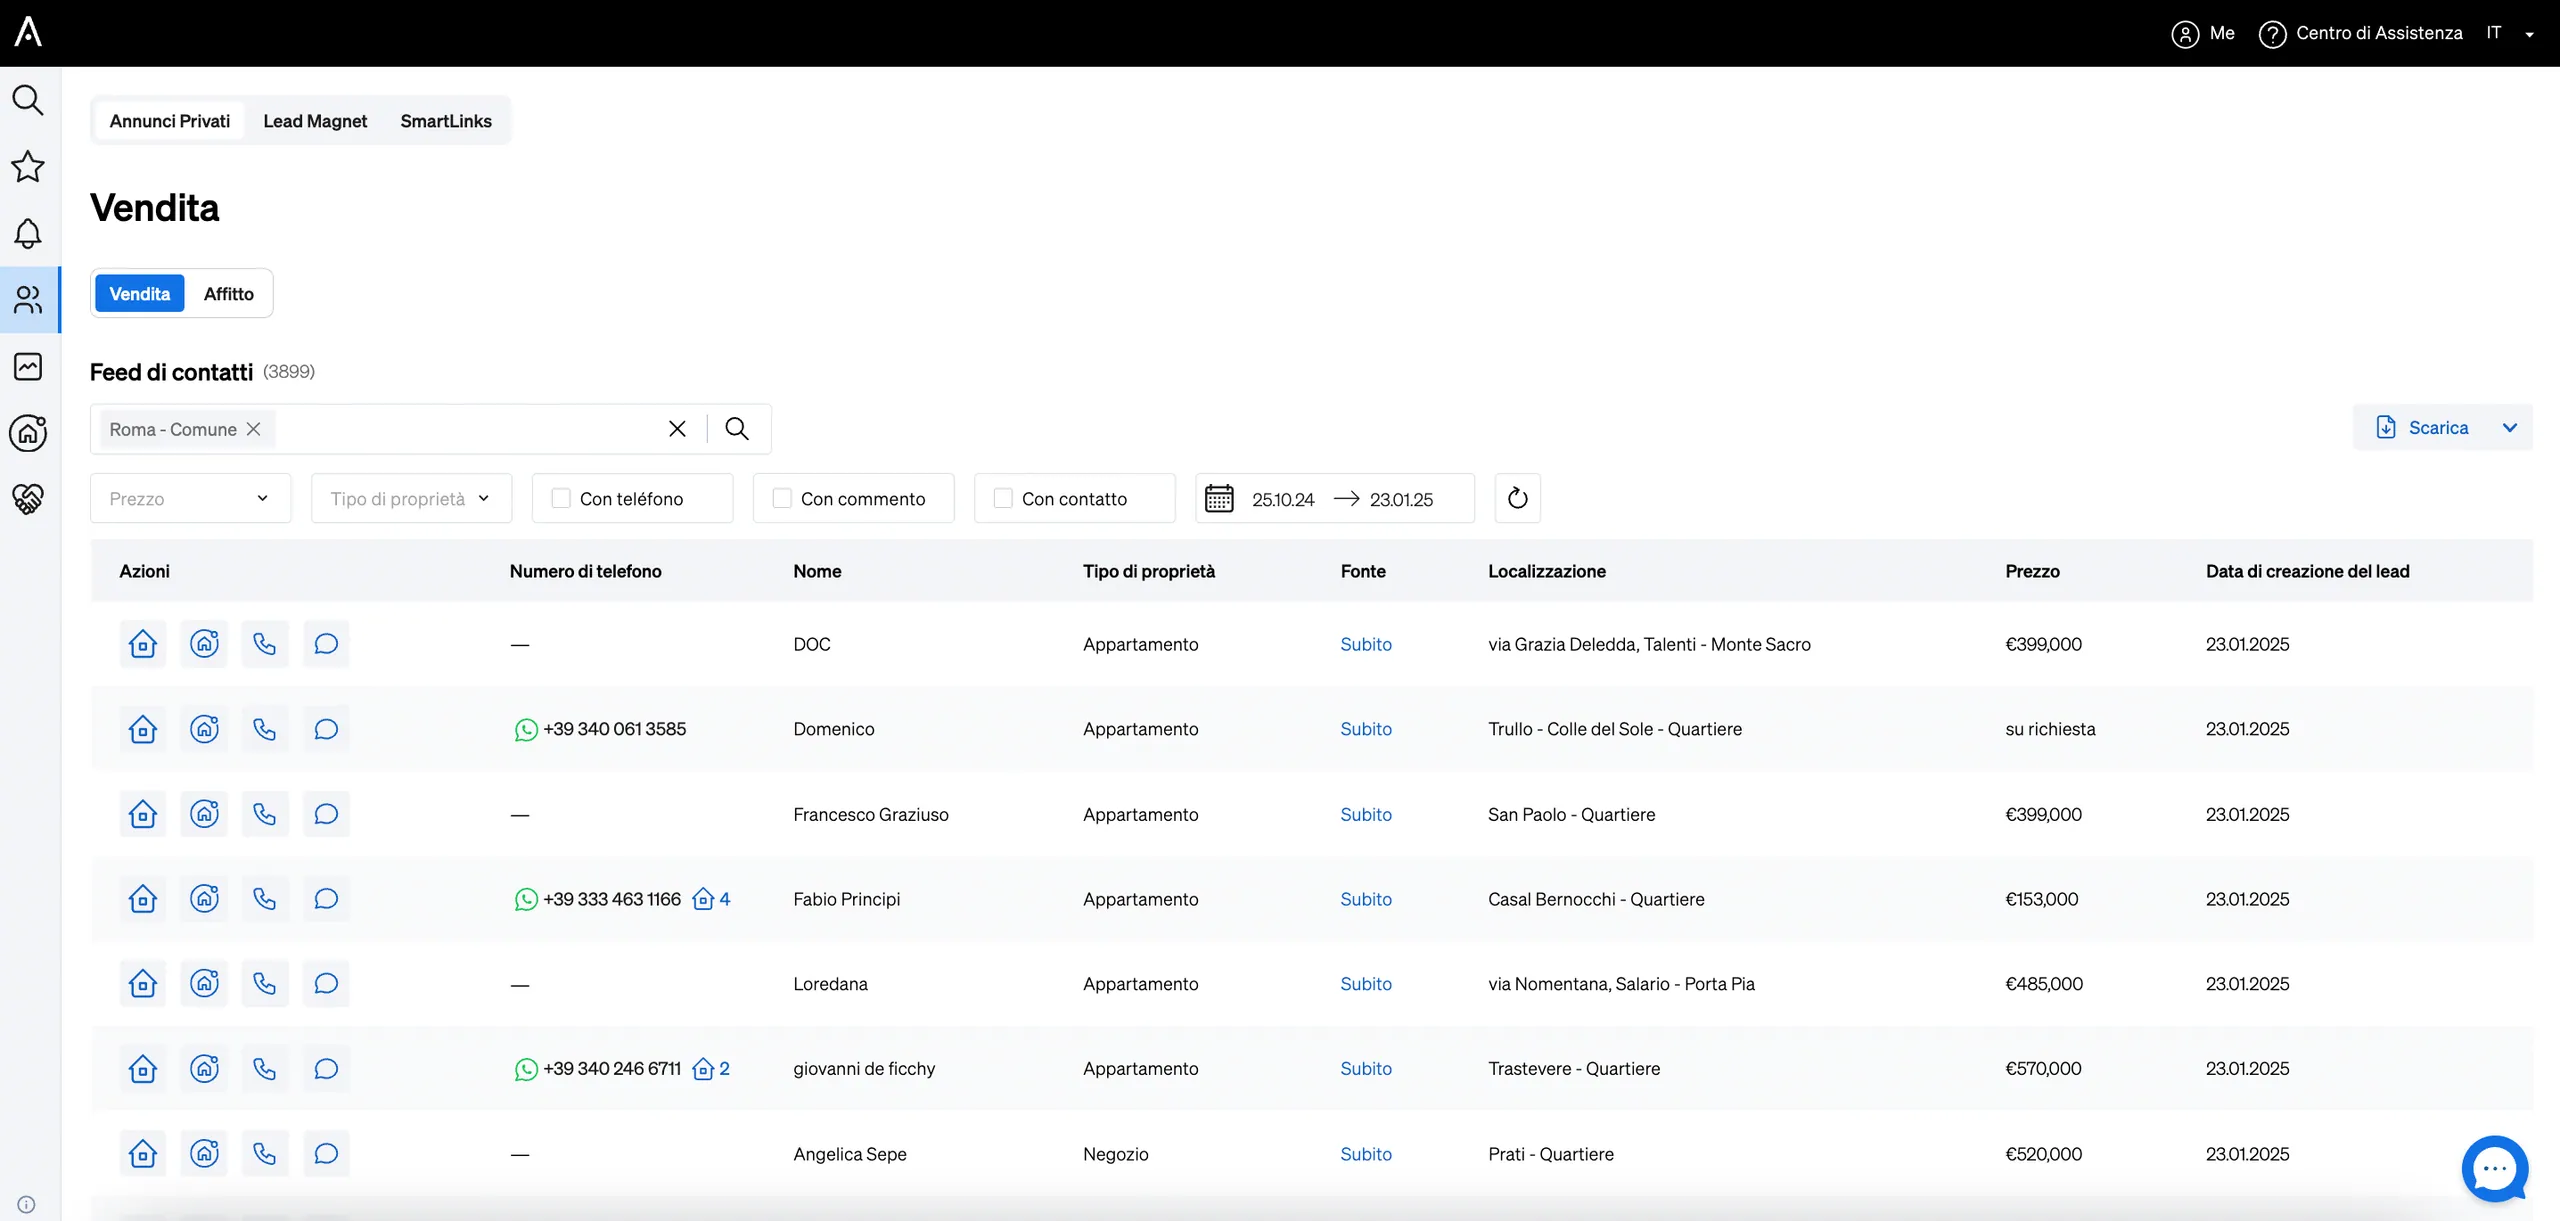Screen dimensions: 2560x1221
Task: Click the app logo in top-left
Action: coord(28,32)
